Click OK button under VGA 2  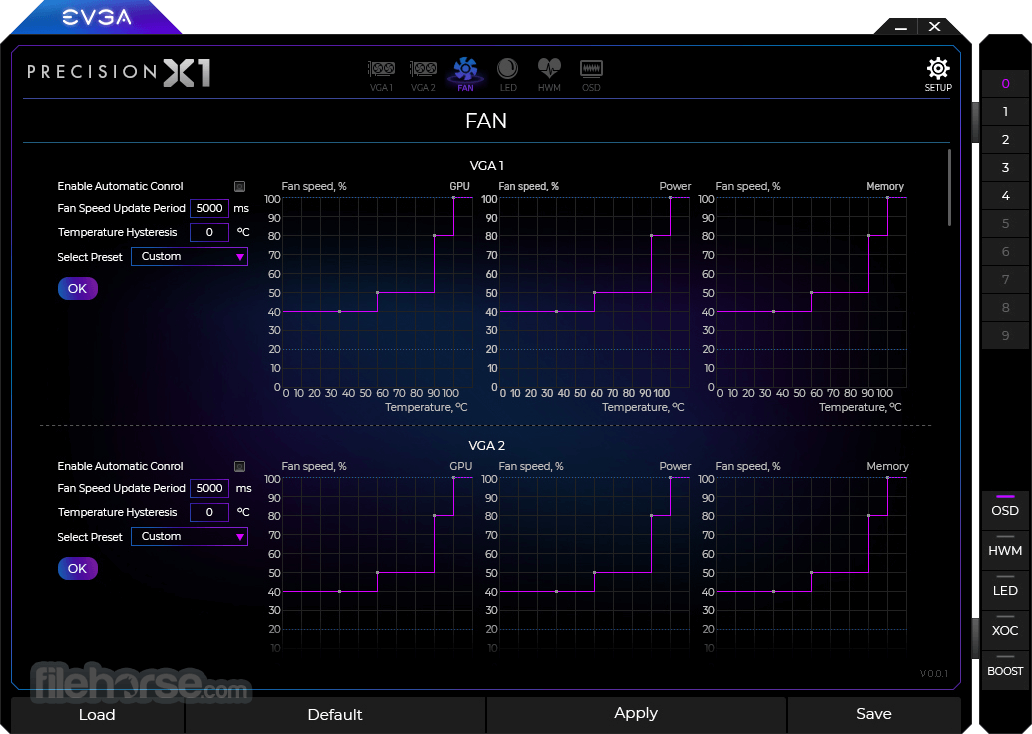click(78, 569)
